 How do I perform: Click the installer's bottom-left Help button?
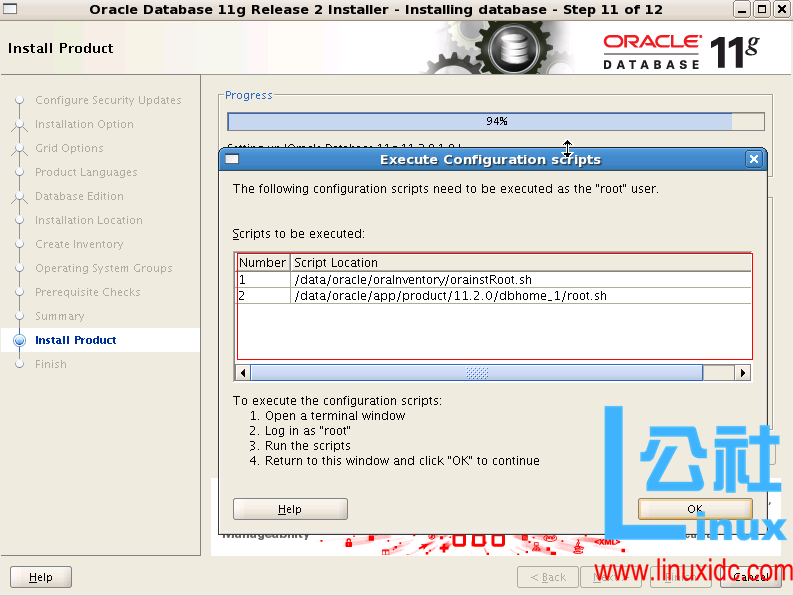pyautogui.click(x=40, y=577)
